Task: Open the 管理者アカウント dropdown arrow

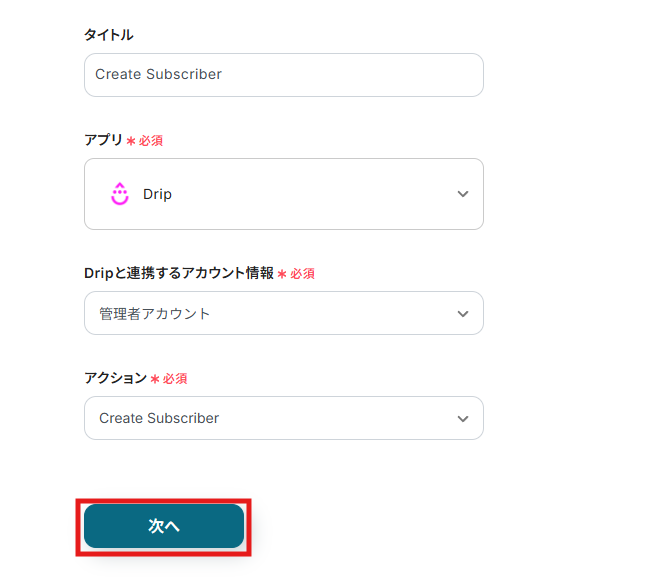Action: [462, 314]
